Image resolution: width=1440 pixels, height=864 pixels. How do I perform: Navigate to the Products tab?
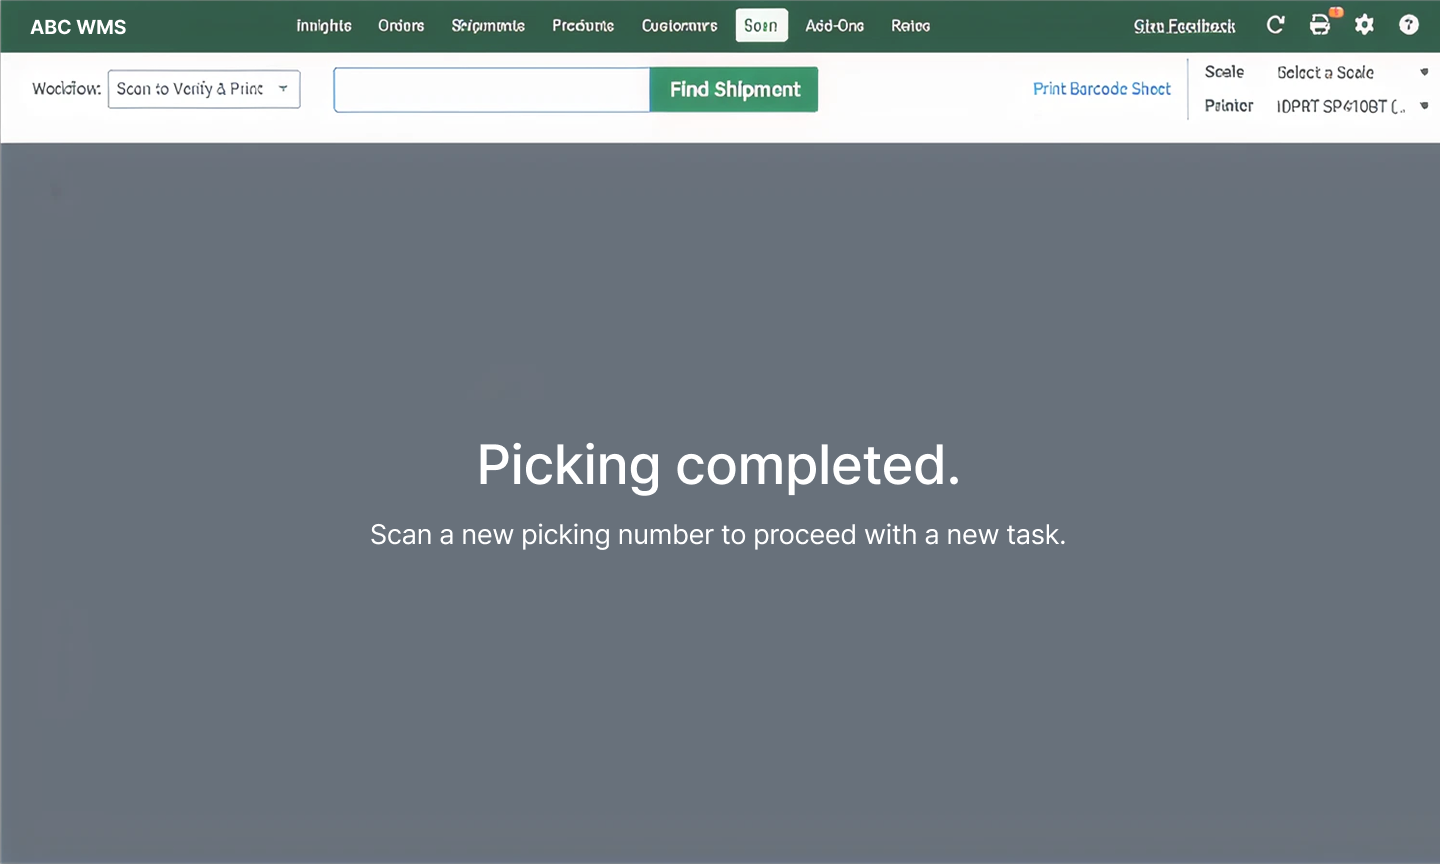[x=583, y=26]
